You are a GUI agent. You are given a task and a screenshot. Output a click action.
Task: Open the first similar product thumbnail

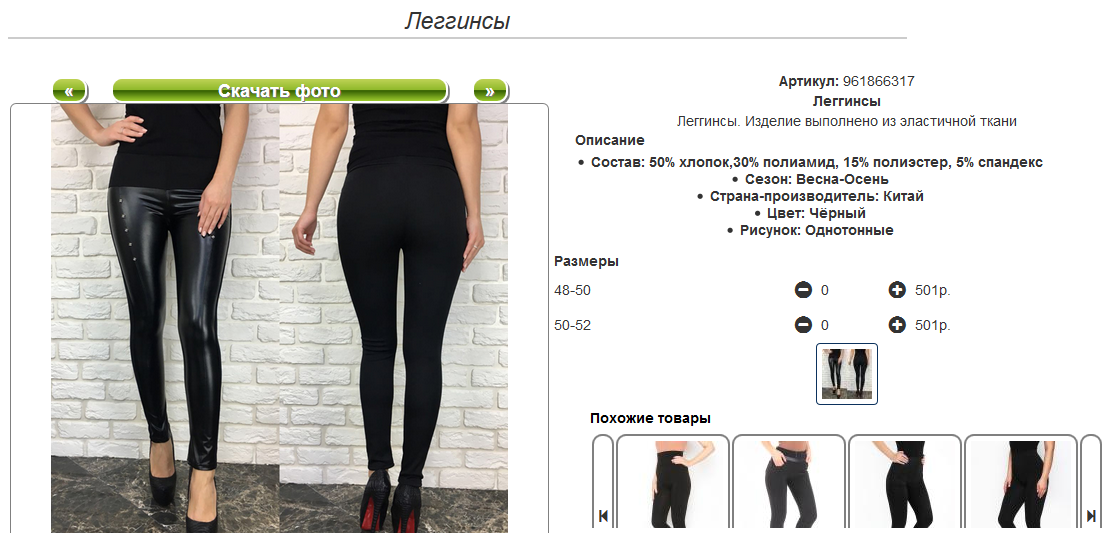tap(673, 484)
